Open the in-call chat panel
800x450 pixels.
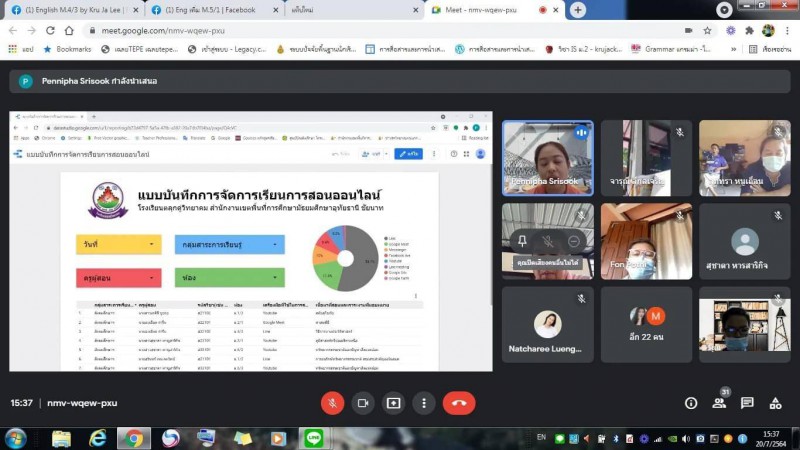747,403
